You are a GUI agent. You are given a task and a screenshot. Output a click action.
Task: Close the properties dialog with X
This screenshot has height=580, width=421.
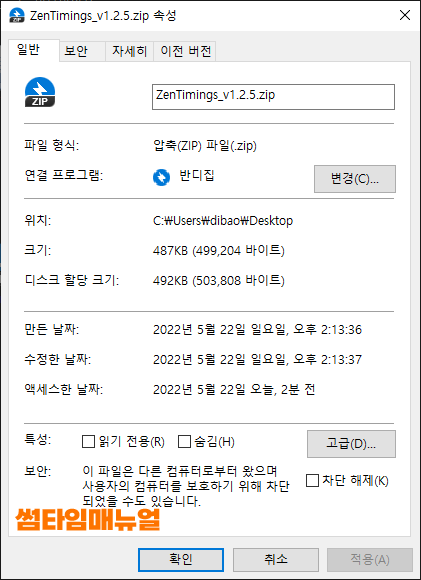405,15
